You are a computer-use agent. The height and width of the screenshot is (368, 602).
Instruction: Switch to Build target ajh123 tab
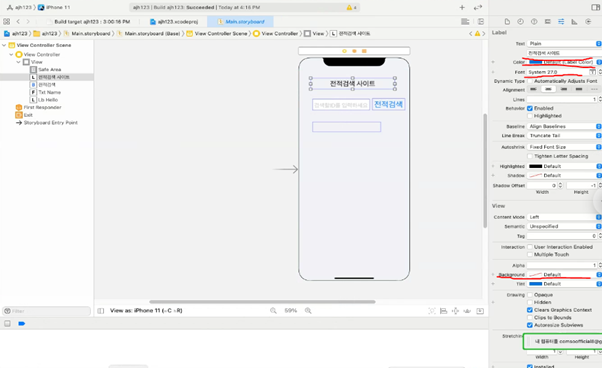click(x=88, y=21)
